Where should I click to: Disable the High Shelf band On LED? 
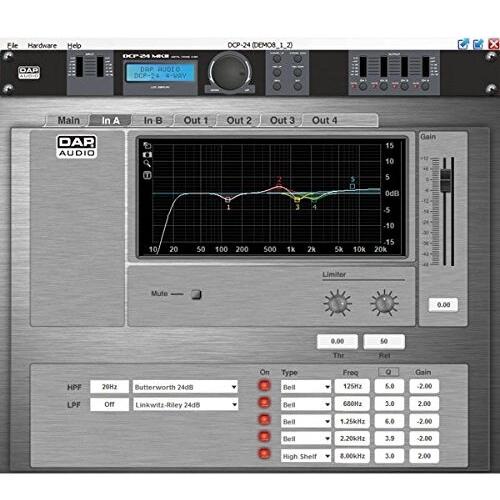pyautogui.click(x=264, y=454)
